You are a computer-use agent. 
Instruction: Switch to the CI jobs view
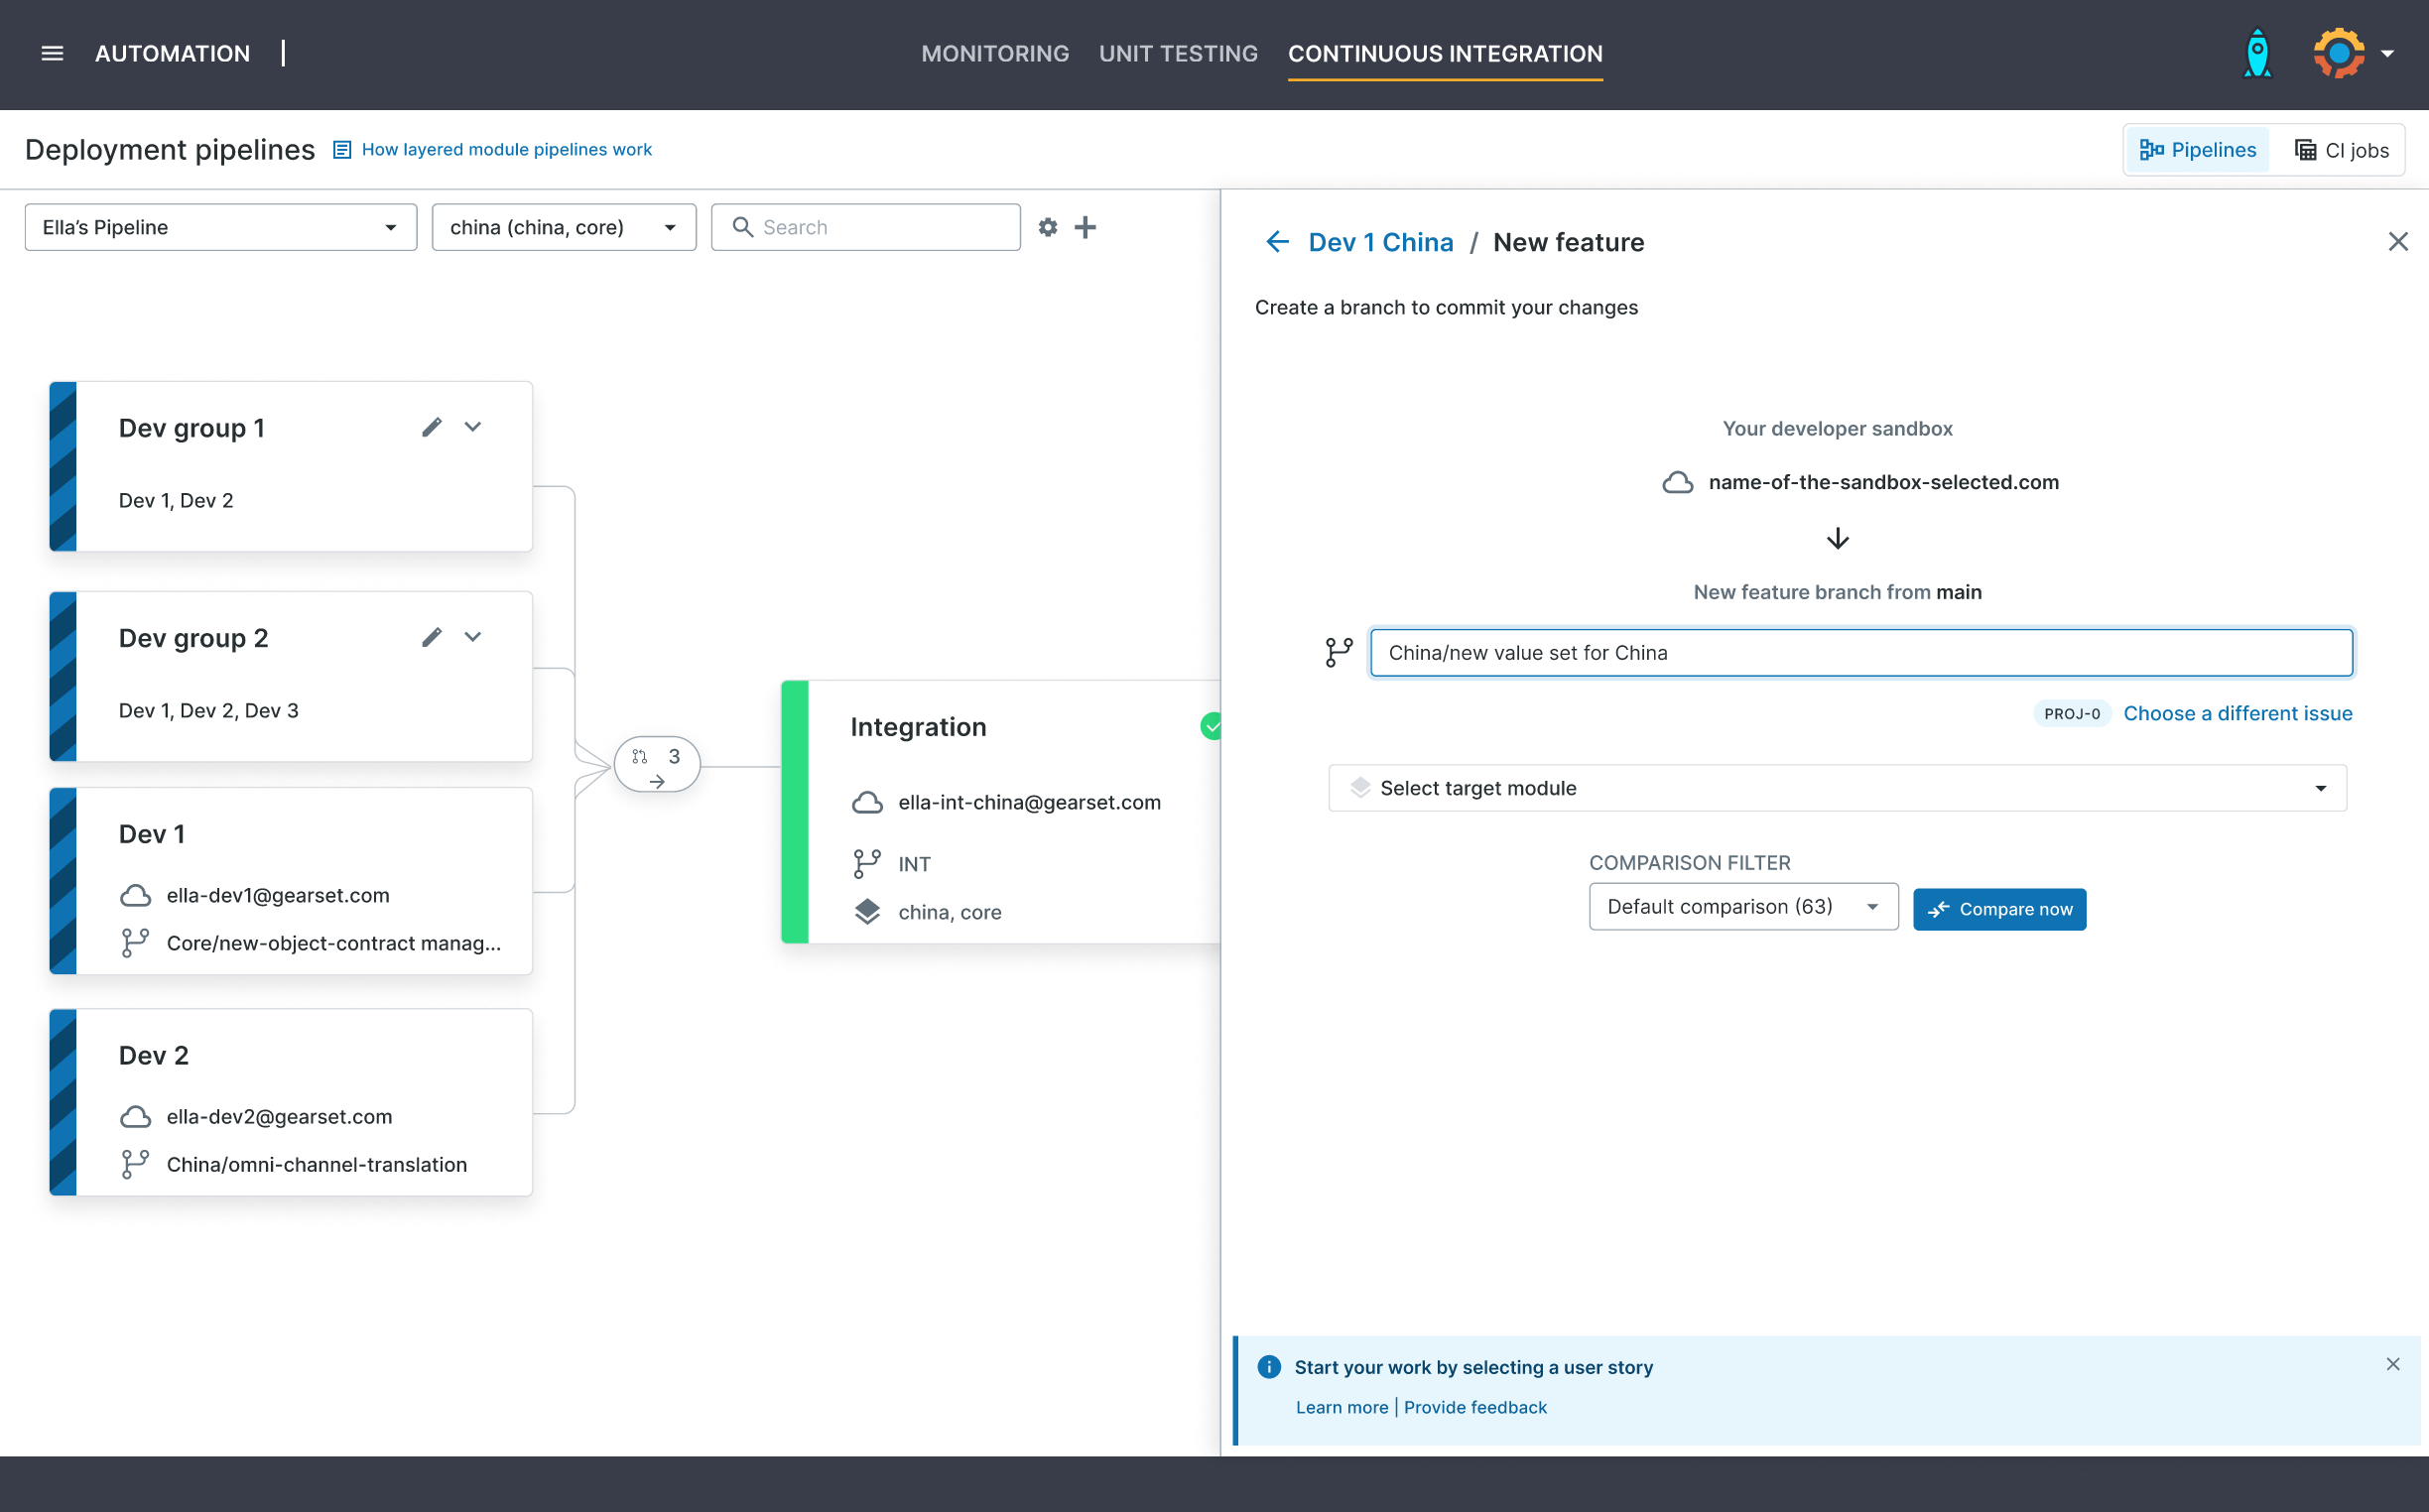pos(2341,150)
